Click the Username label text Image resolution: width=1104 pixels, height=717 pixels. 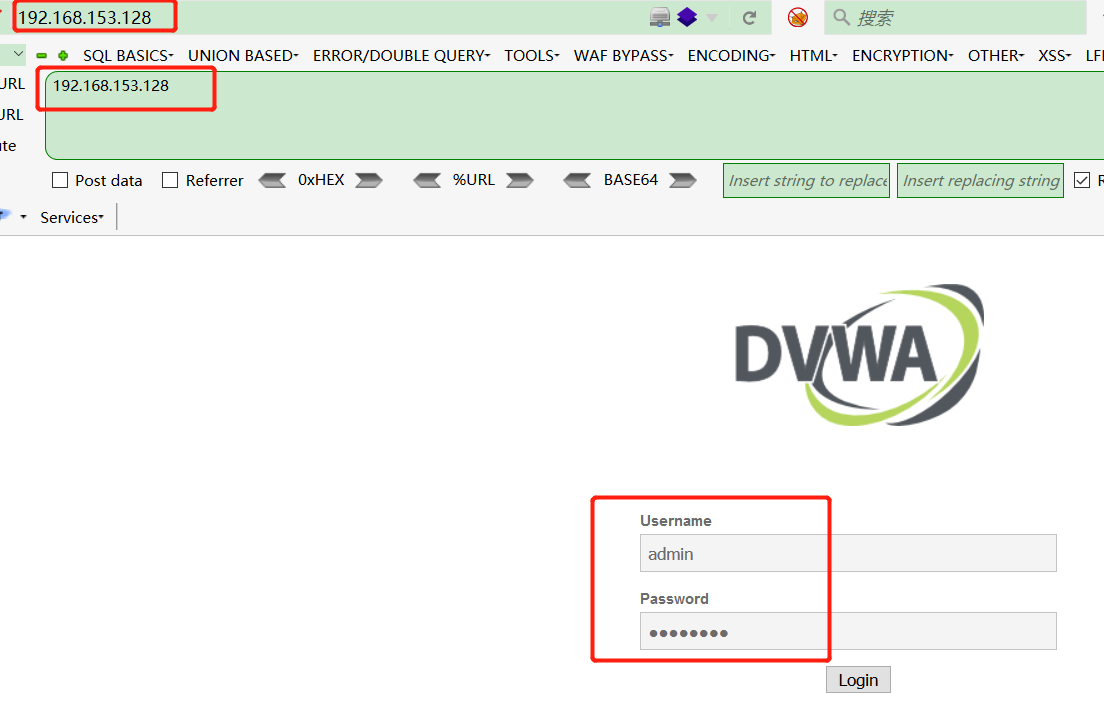pyautogui.click(x=676, y=520)
